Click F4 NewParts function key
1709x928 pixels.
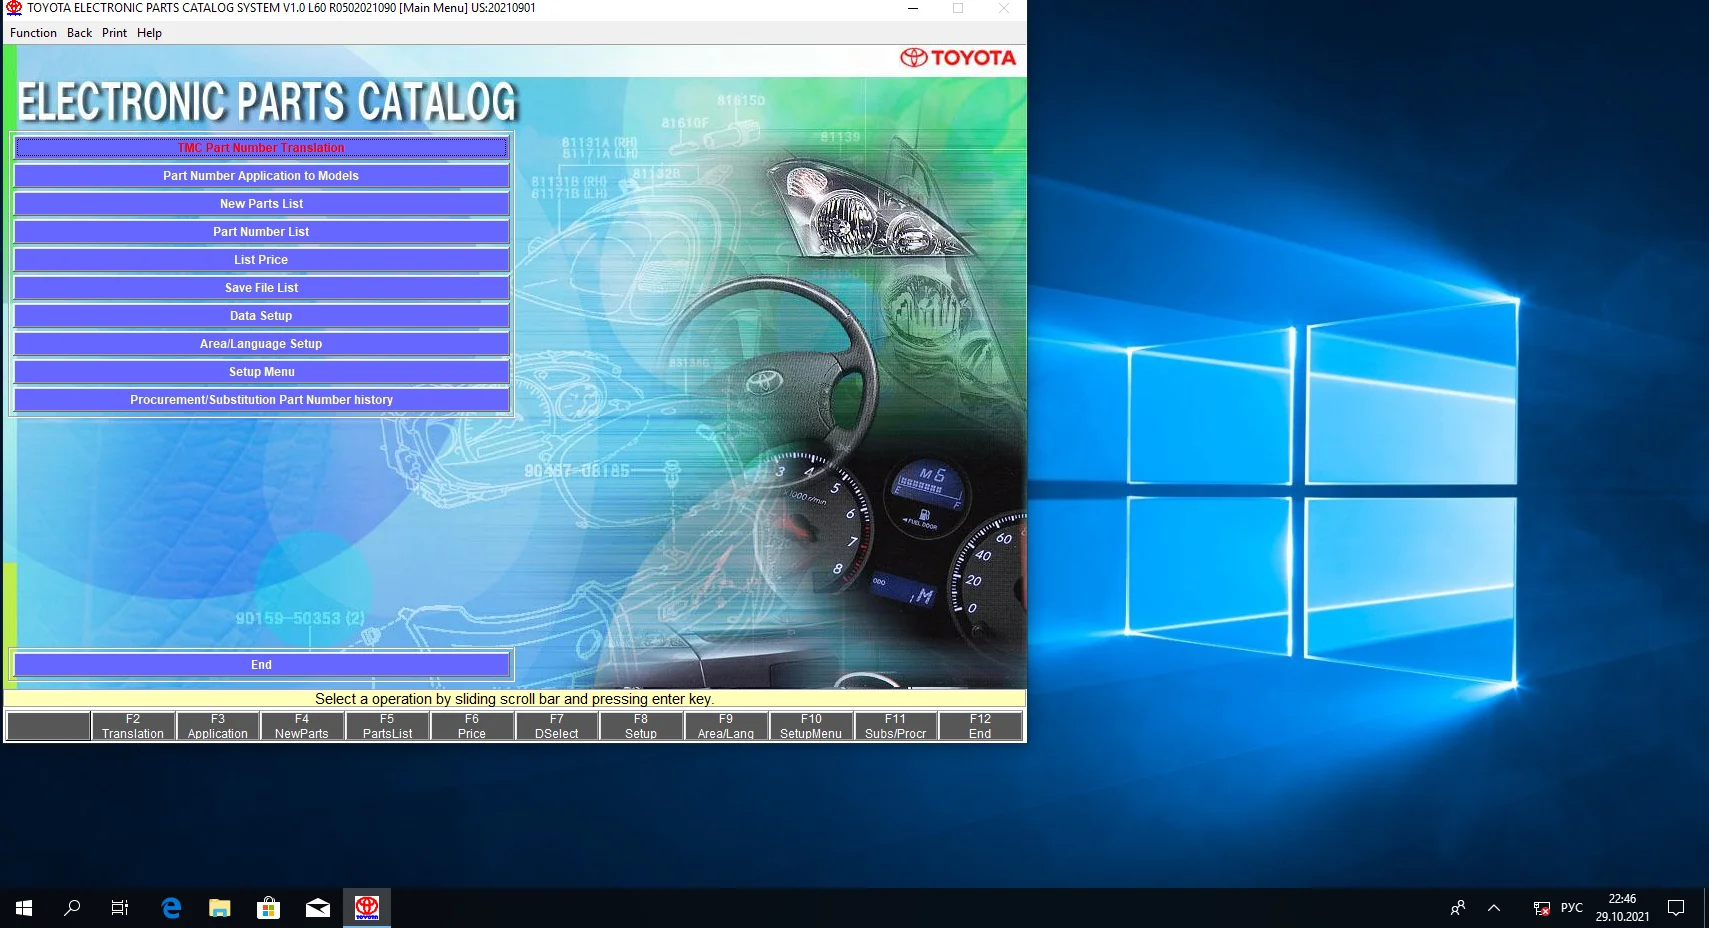(302, 726)
